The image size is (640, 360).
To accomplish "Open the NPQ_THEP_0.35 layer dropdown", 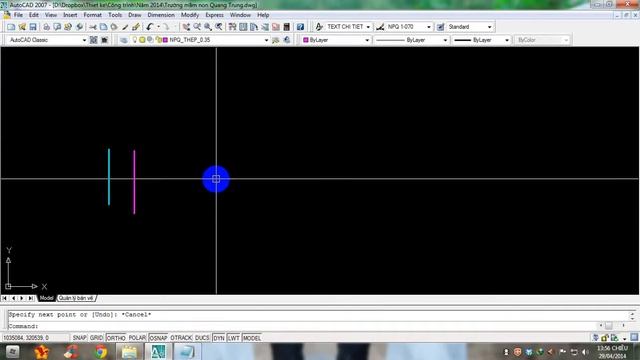I will (266, 40).
